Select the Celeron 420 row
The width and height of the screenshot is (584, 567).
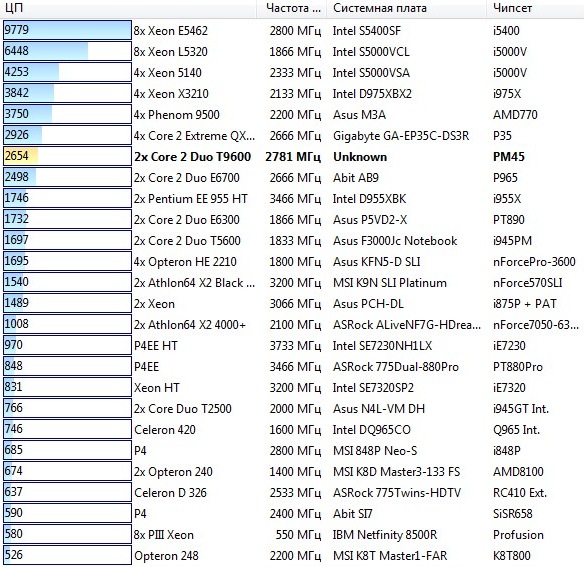(292, 430)
